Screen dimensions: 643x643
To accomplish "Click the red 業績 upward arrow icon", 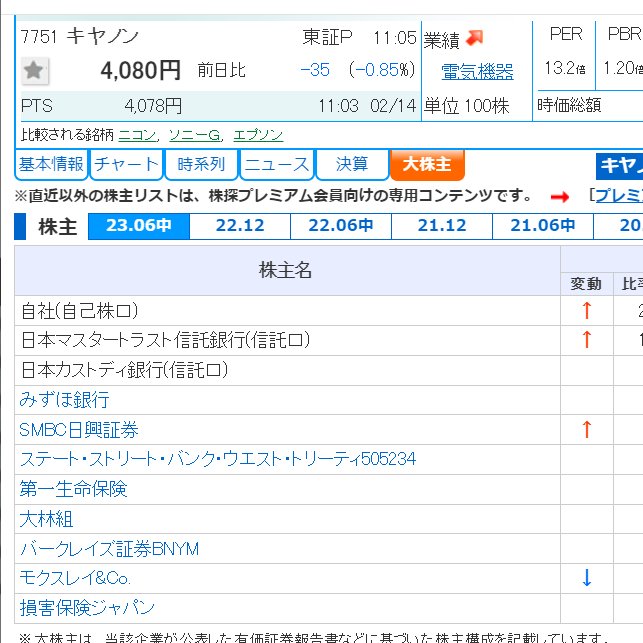I will 474,38.
